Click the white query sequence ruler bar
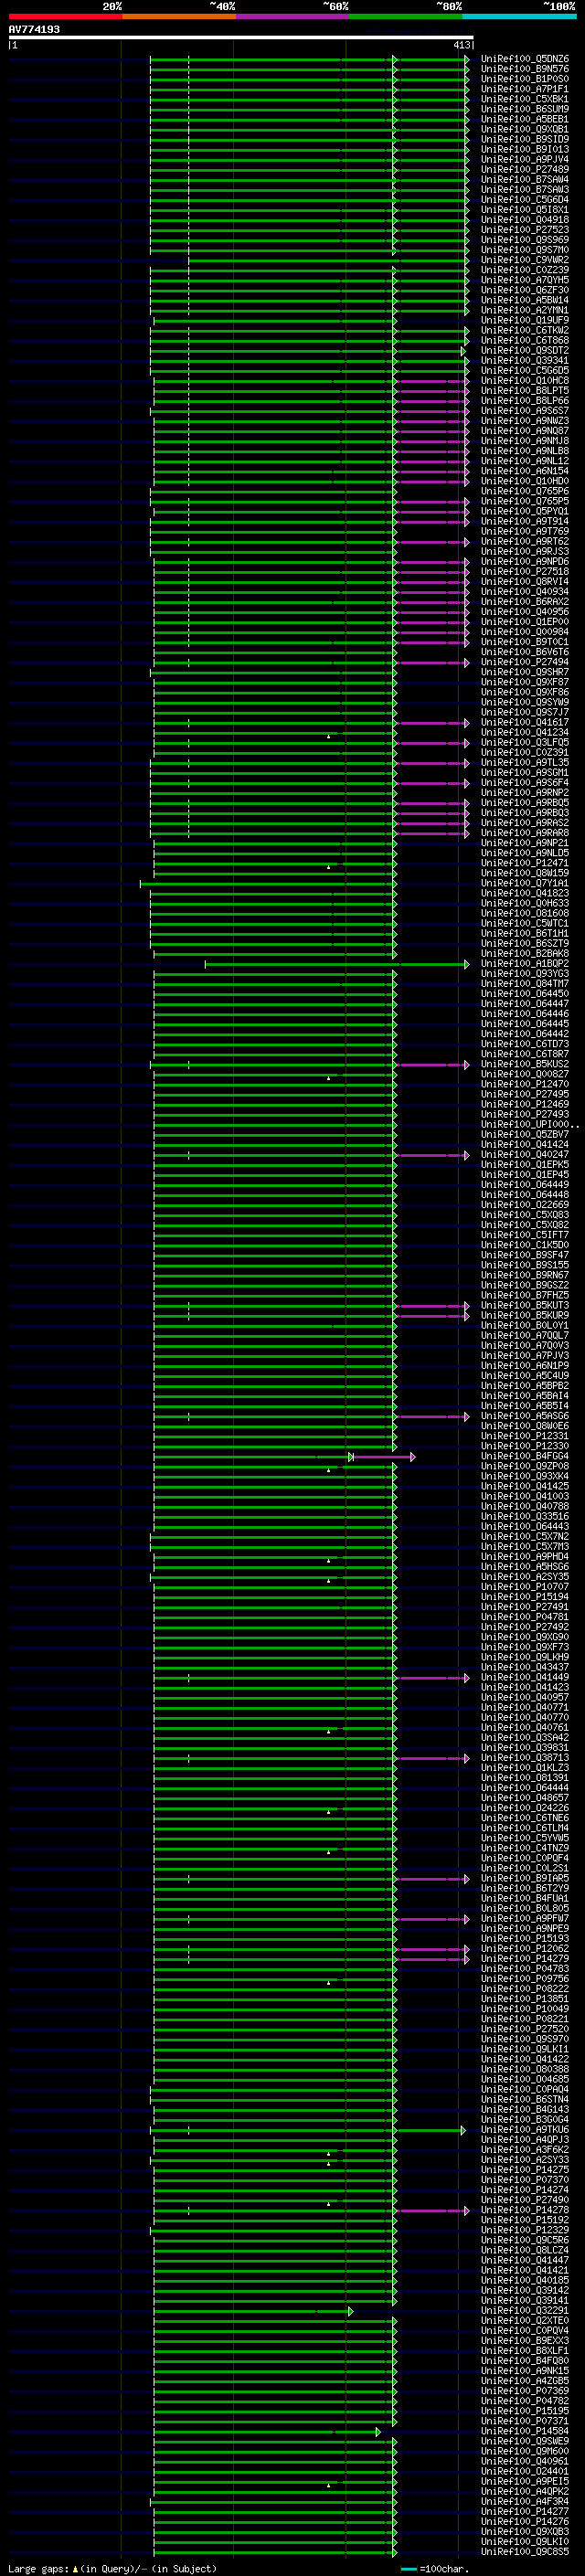The image size is (585, 2576). (x=241, y=37)
